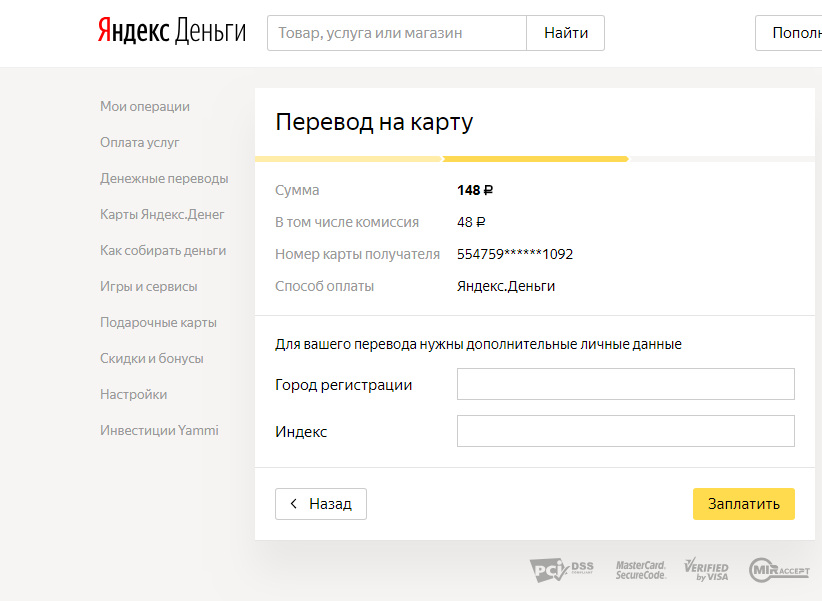Viewport: 822px width, 601px height.
Task: Click the PCI DSS badge icon
Action: click(561, 570)
